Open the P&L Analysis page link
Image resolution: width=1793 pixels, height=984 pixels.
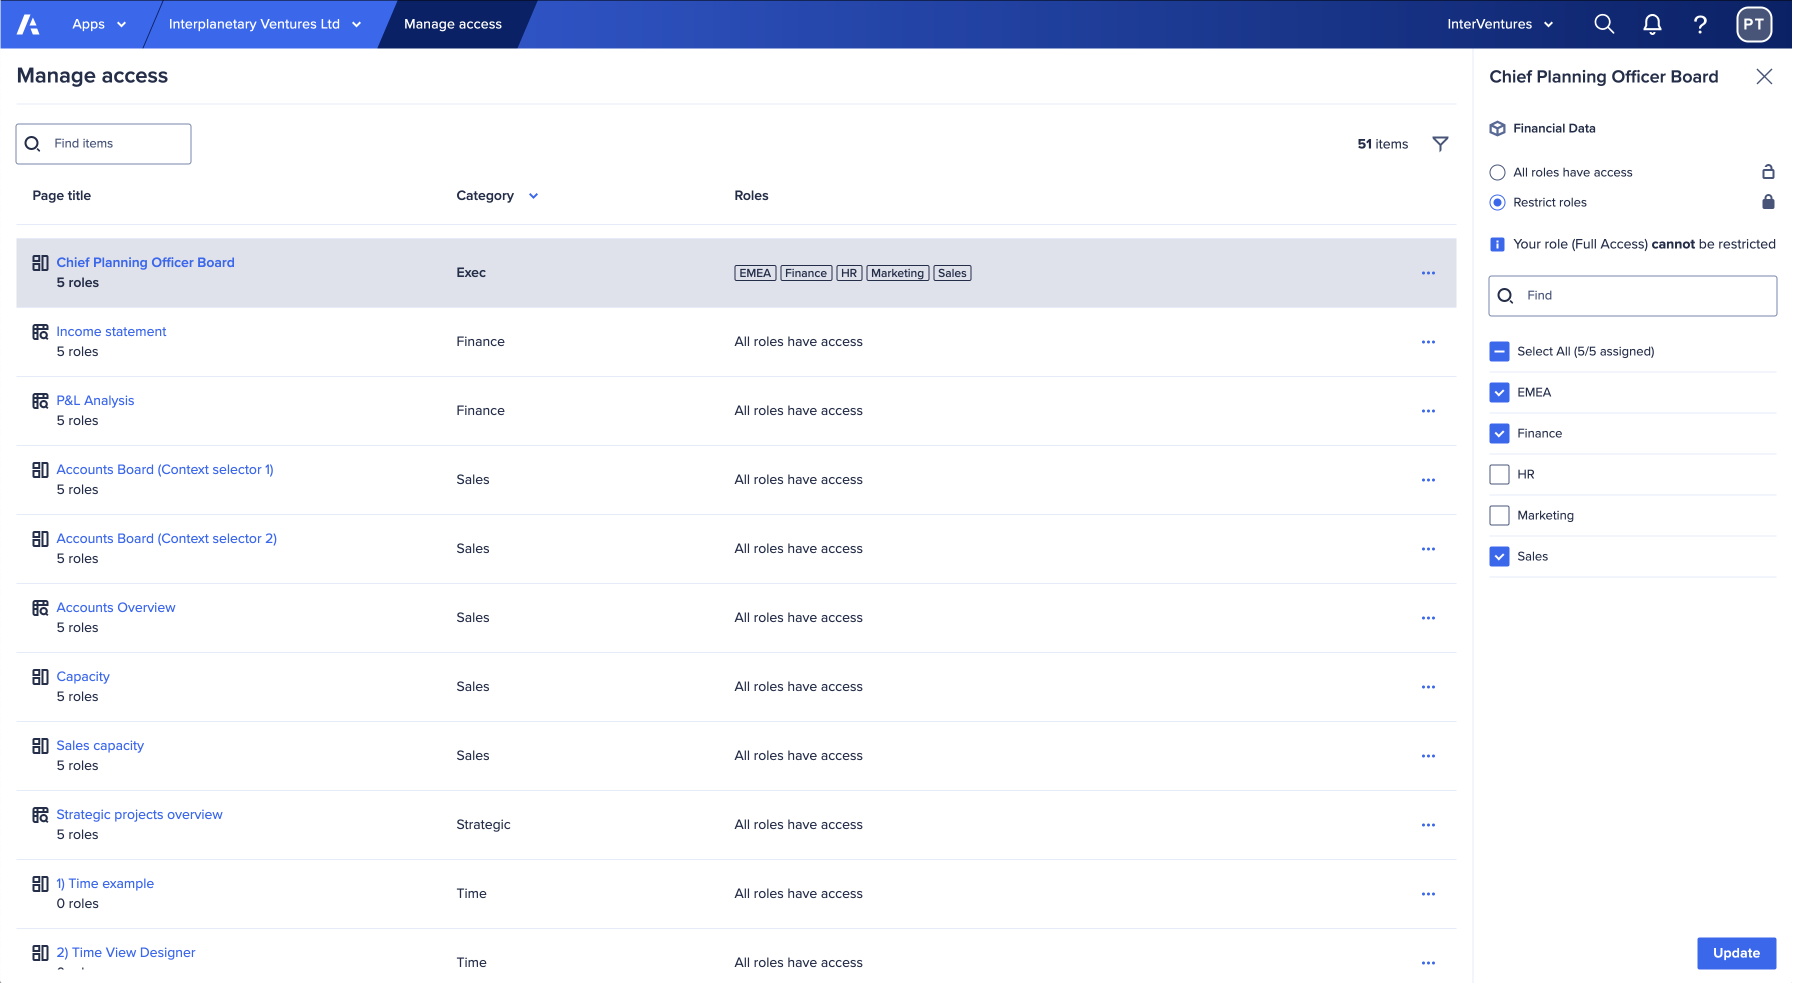click(95, 400)
